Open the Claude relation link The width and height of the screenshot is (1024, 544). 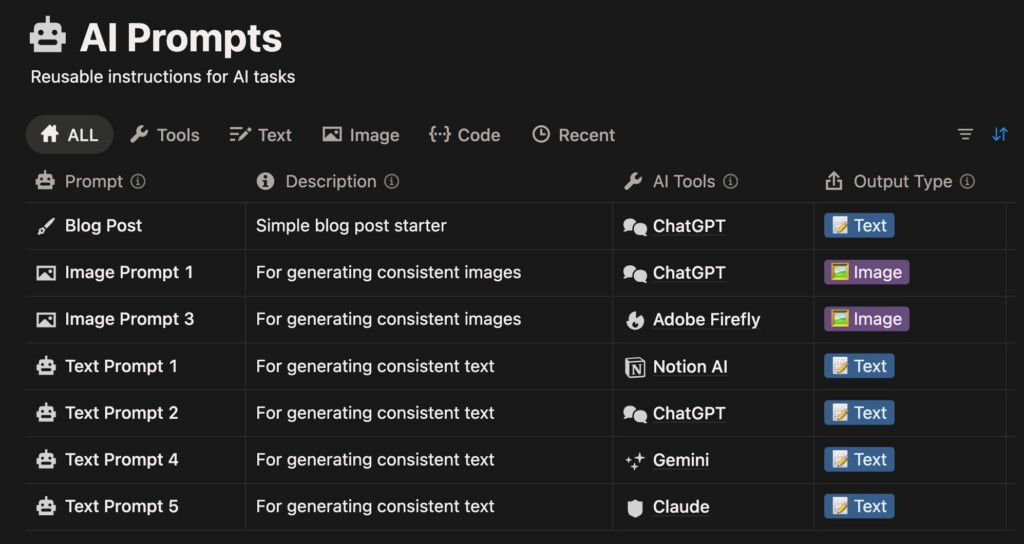pos(681,507)
